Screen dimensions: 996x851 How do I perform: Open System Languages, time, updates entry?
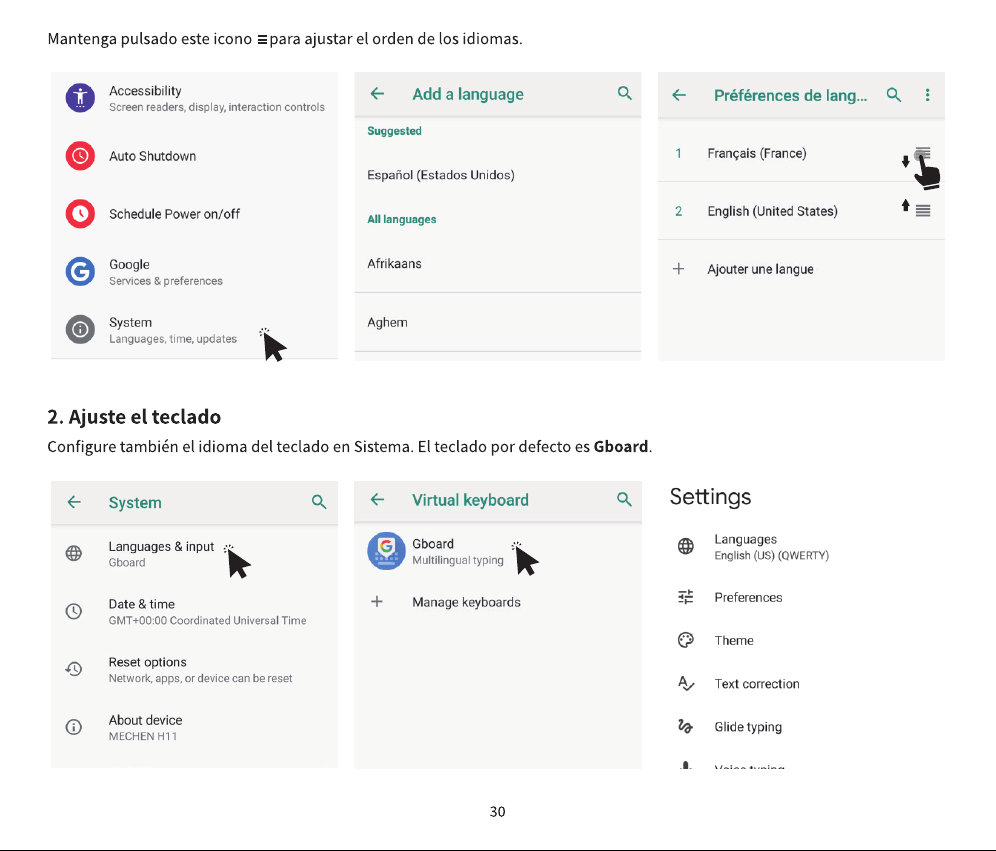click(x=194, y=330)
